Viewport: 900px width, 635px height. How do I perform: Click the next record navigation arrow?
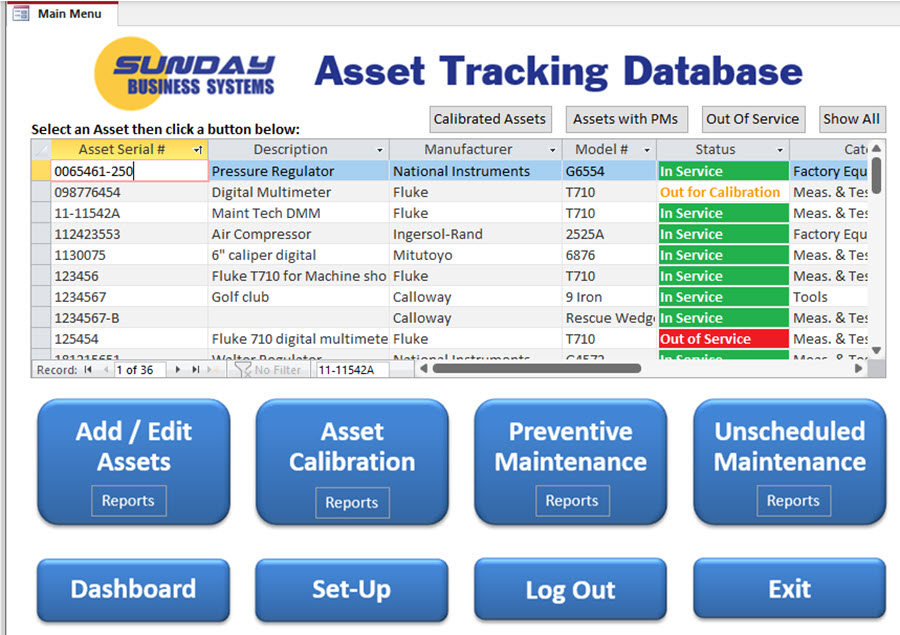coord(179,370)
